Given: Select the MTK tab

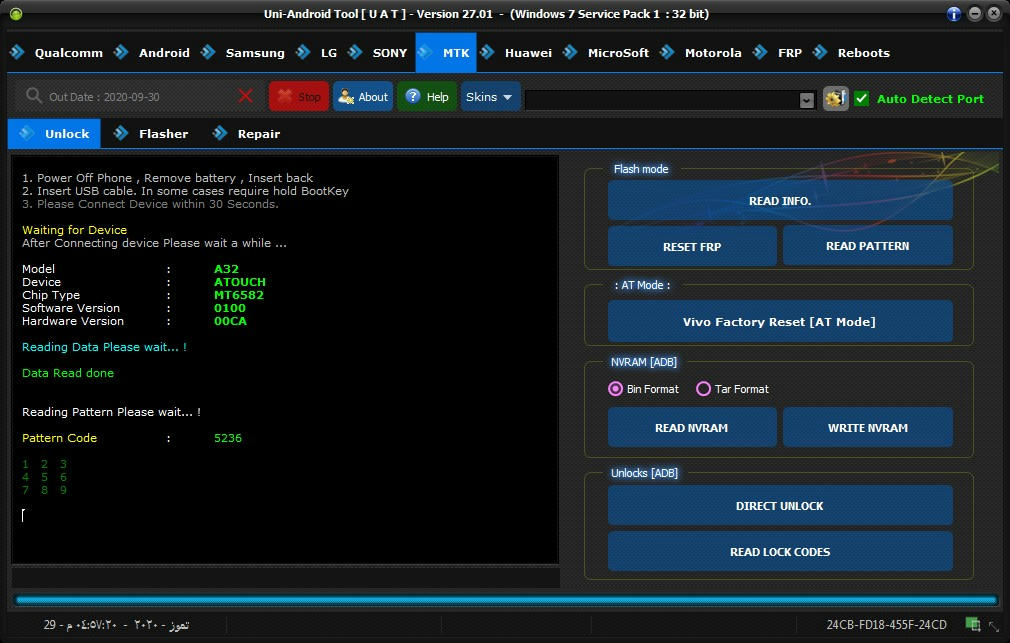Looking at the screenshot, I should coord(446,53).
